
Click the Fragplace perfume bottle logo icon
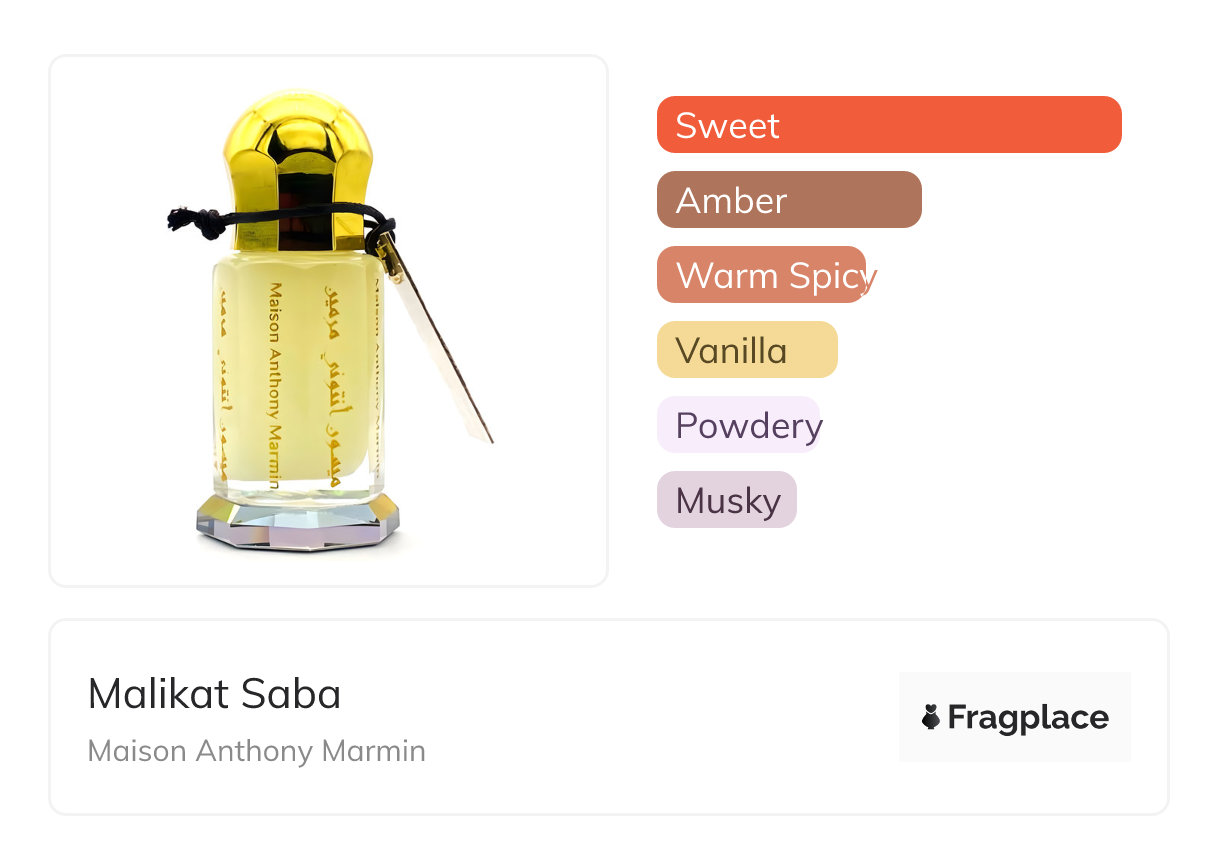931,717
